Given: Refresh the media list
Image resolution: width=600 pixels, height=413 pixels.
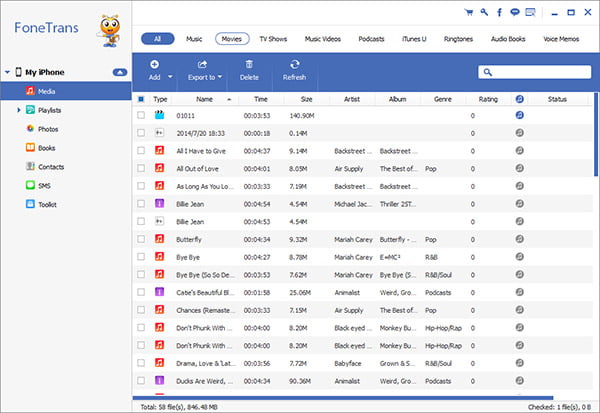Looking at the screenshot, I should pos(294,71).
